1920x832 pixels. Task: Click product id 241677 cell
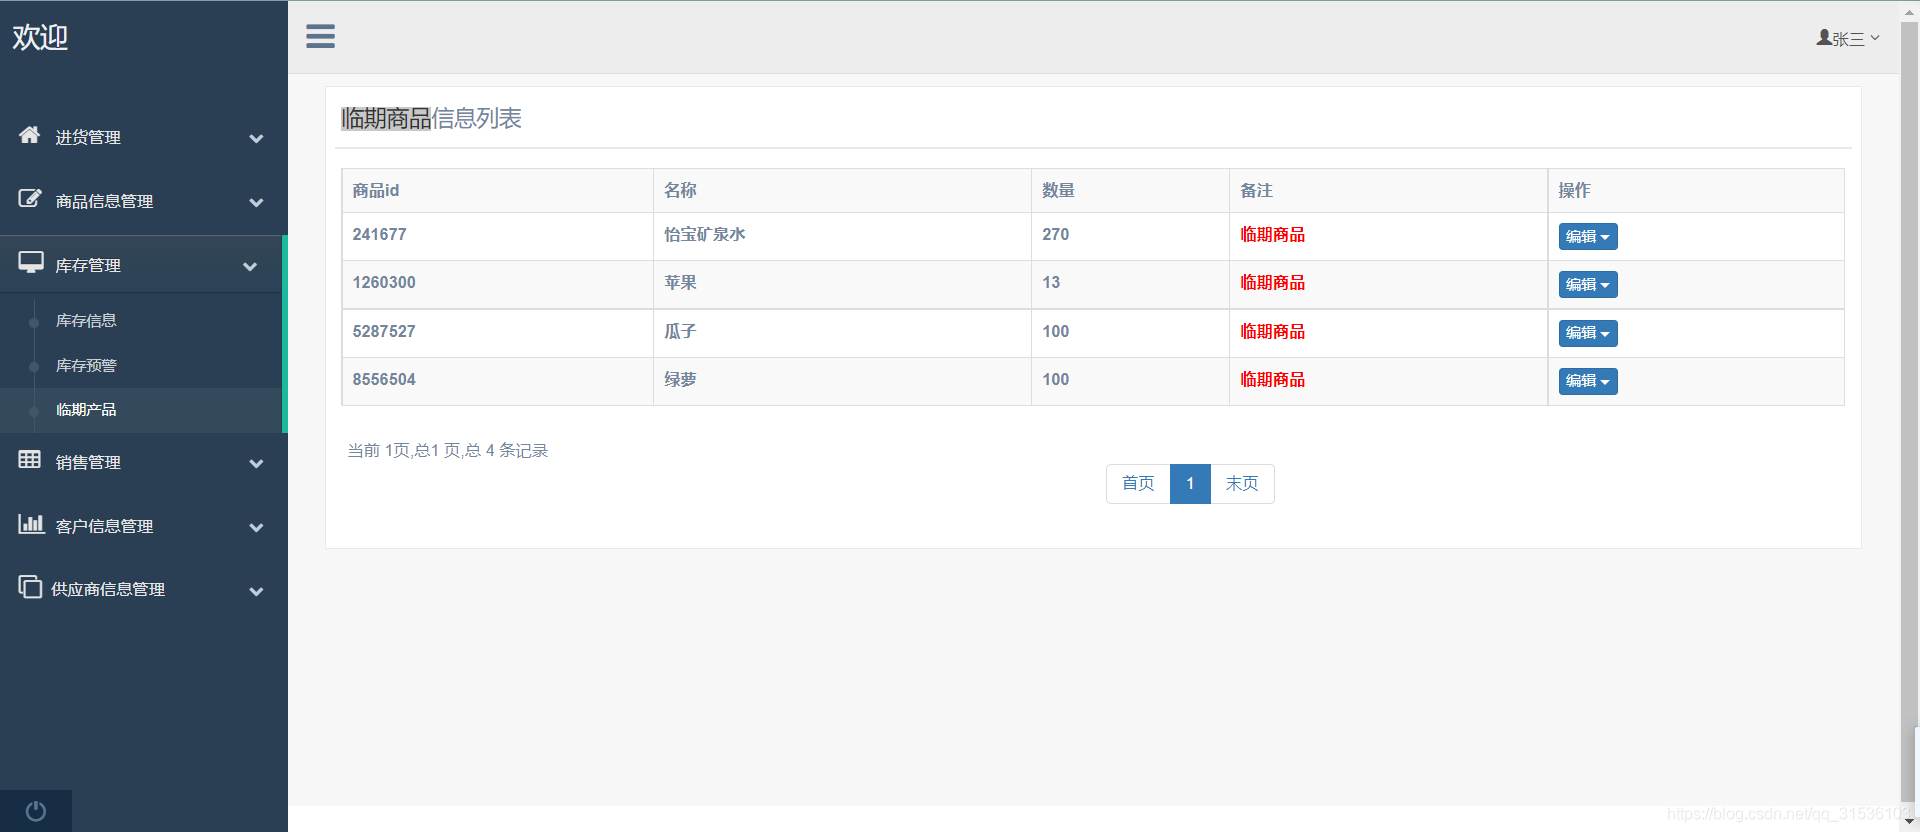pyautogui.click(x=498, y=236)
